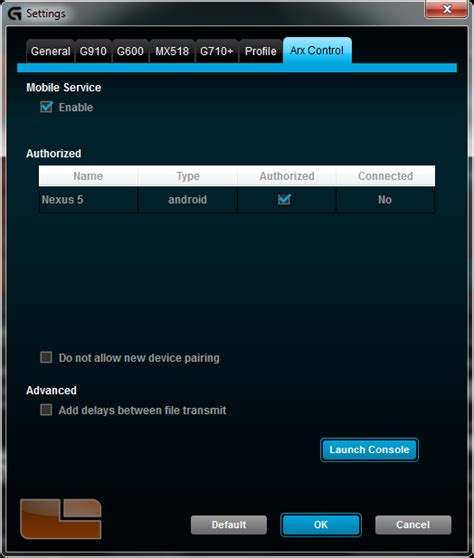Switch to the General tab
This screenshot has height=558, width=474.
pyautogui.click(x=50, y=51)
